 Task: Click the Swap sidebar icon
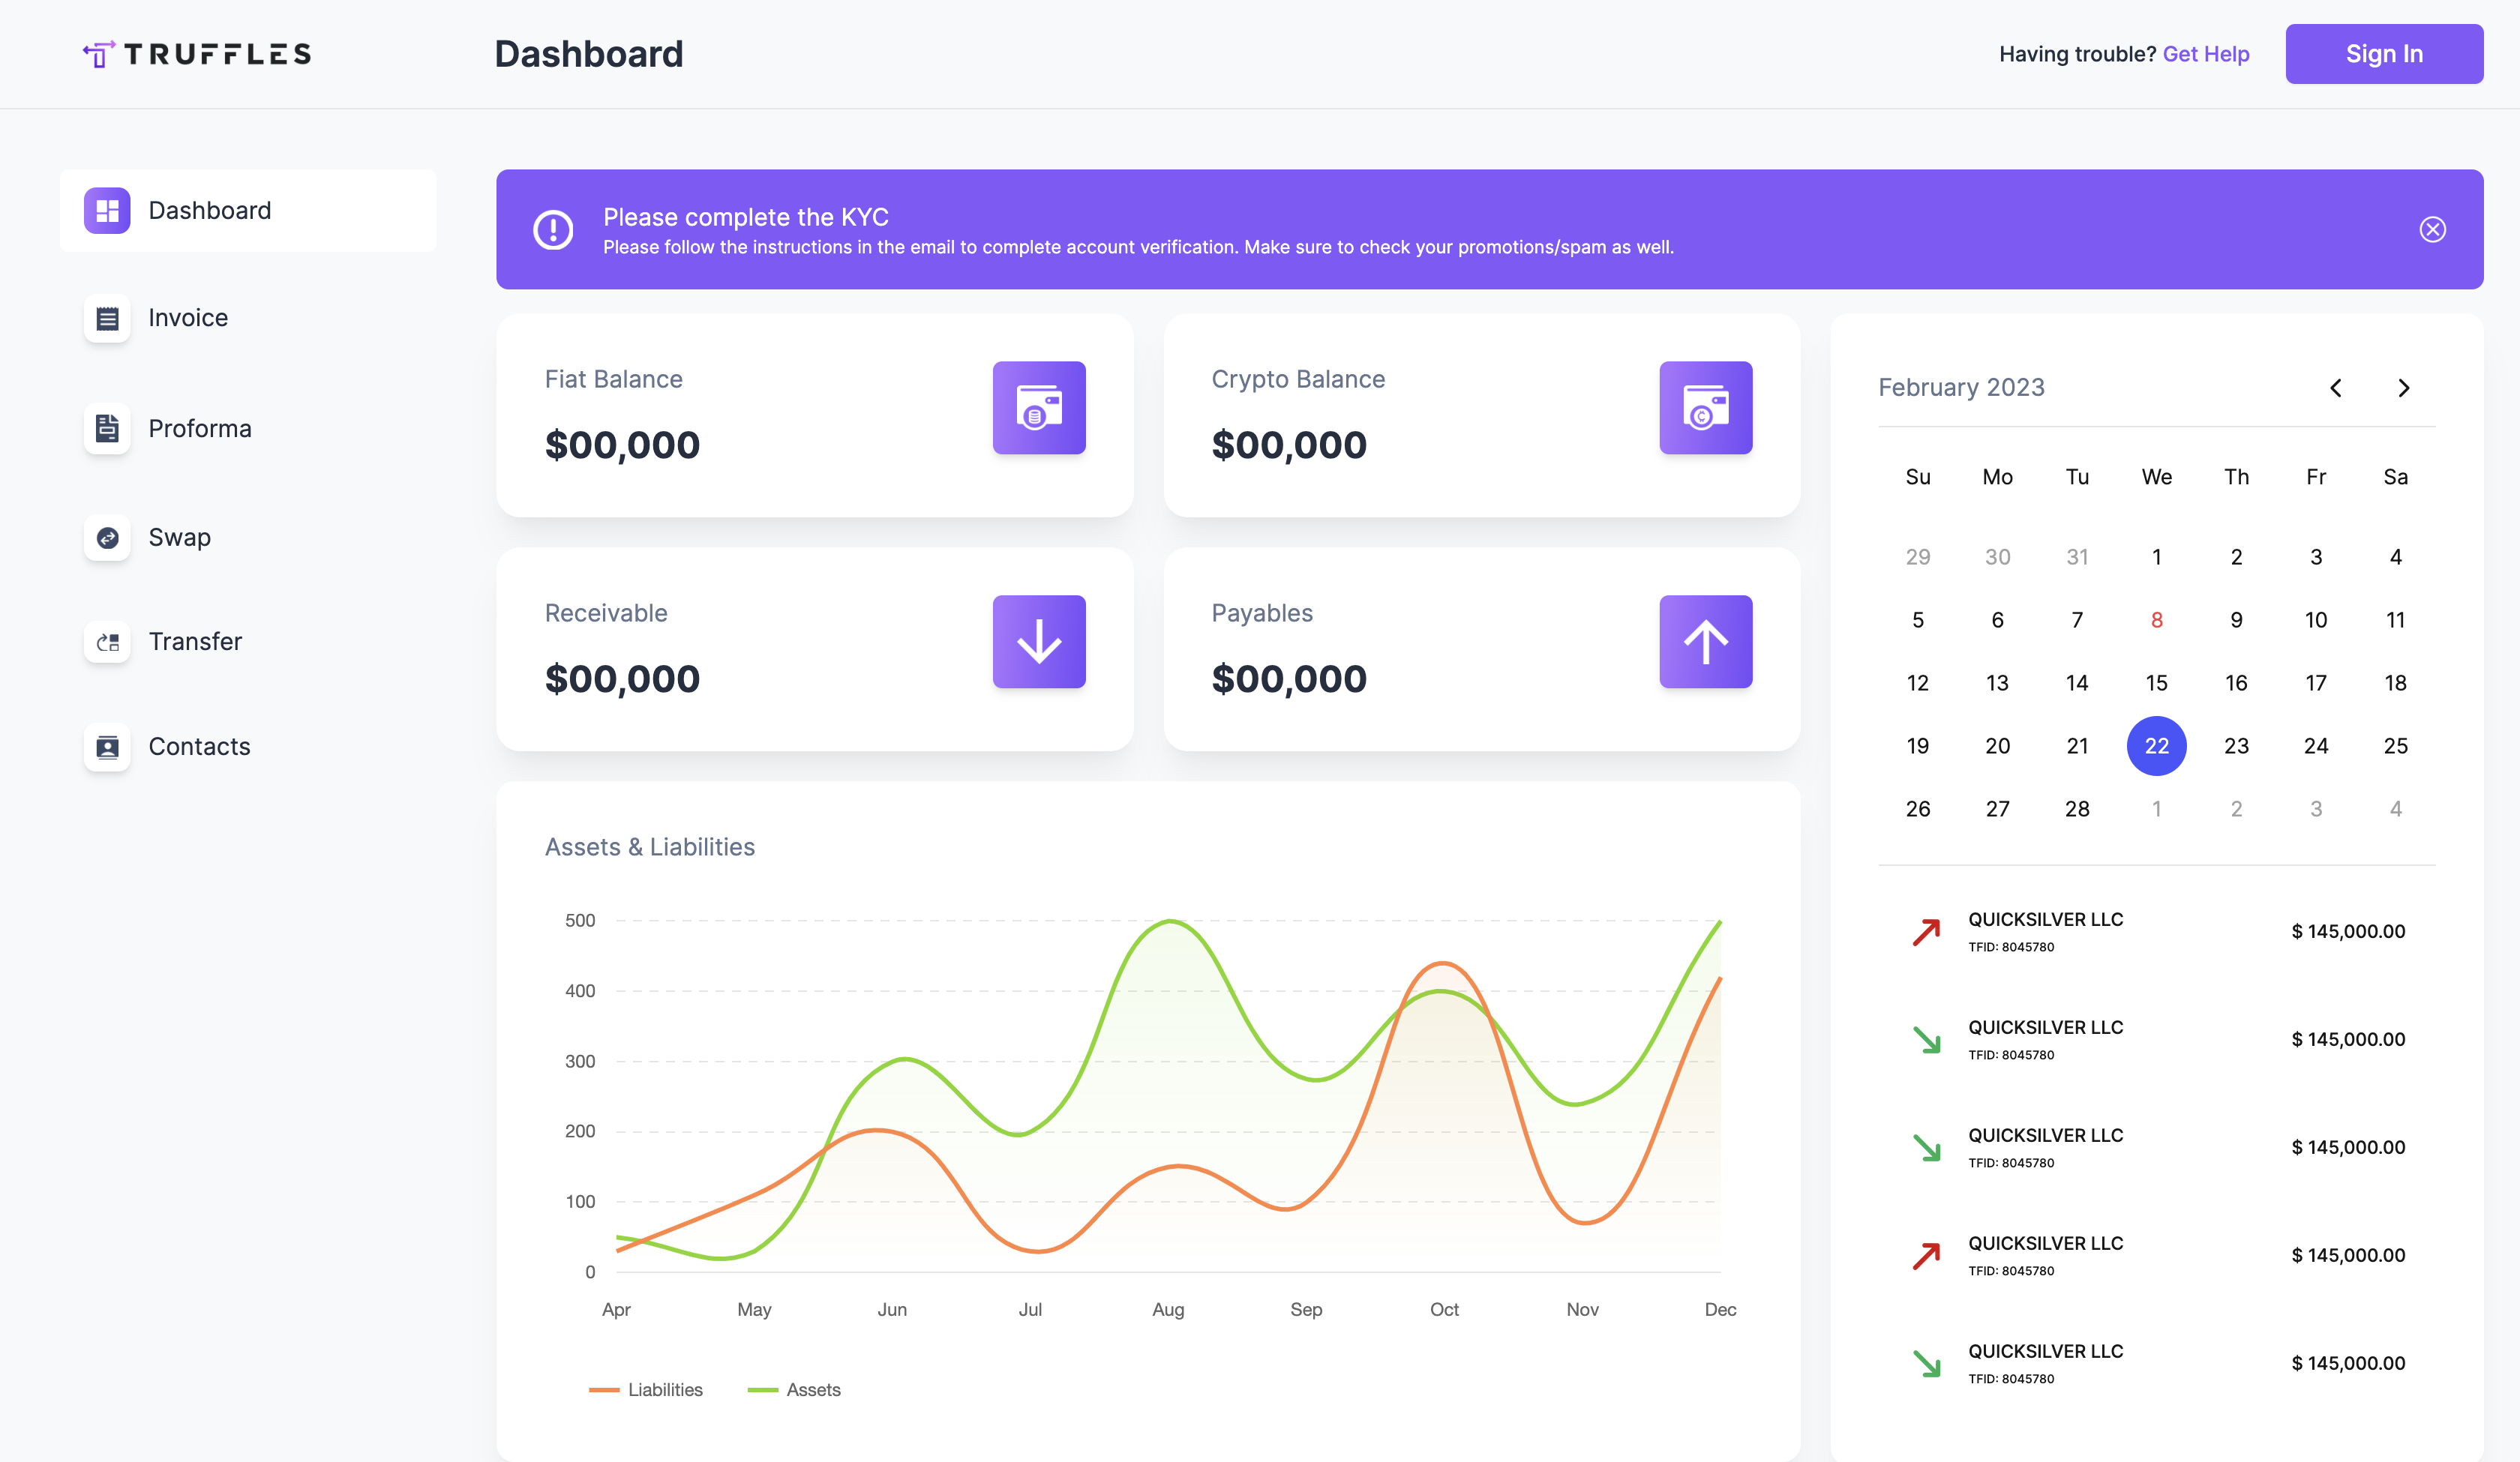[x=107, y=537]
